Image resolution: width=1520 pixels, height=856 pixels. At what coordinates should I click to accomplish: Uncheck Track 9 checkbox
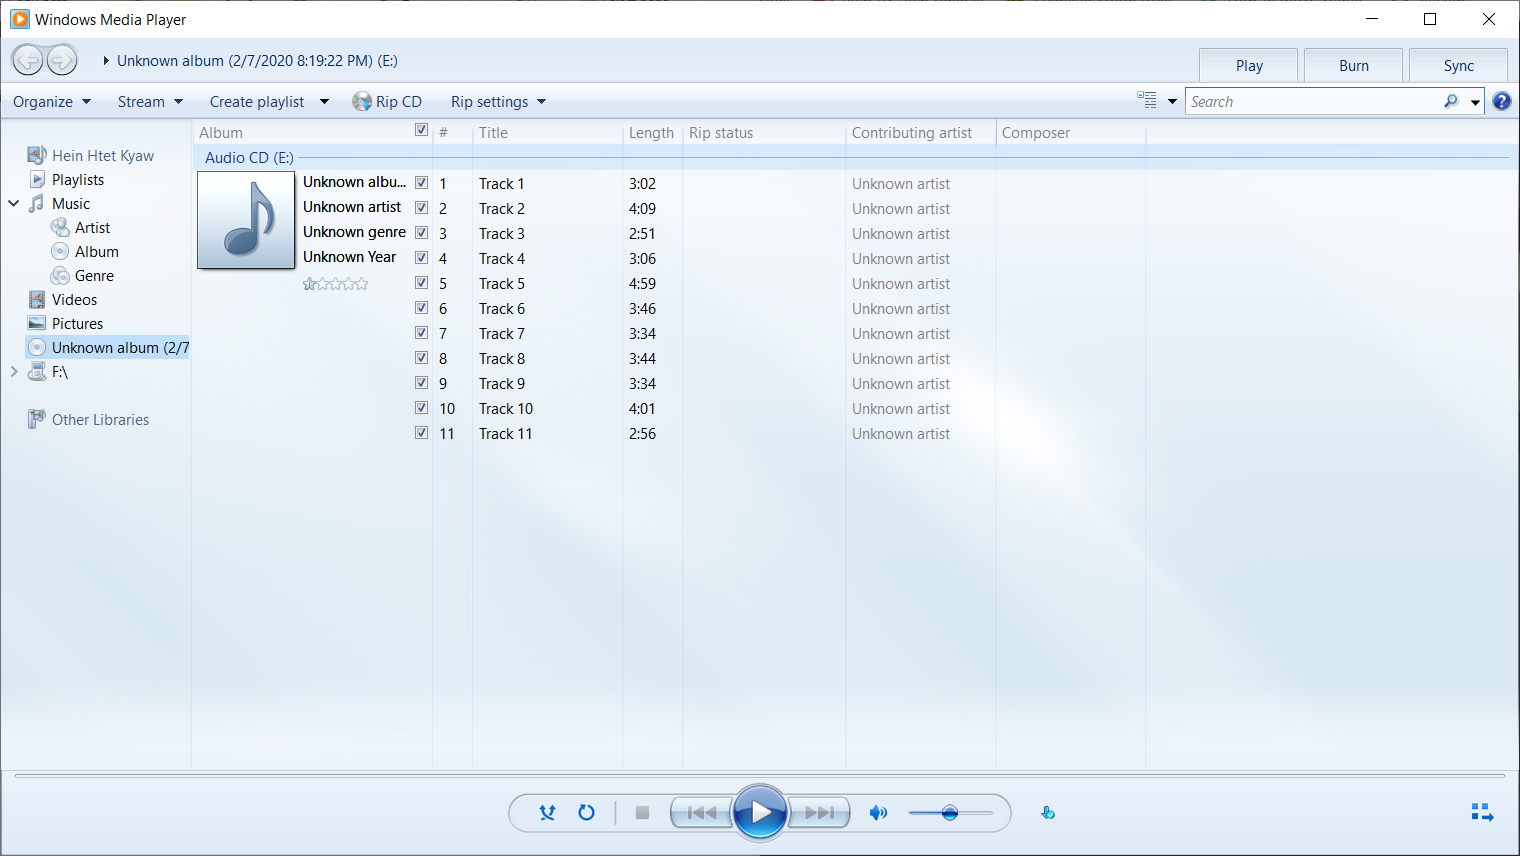point(421,383)
